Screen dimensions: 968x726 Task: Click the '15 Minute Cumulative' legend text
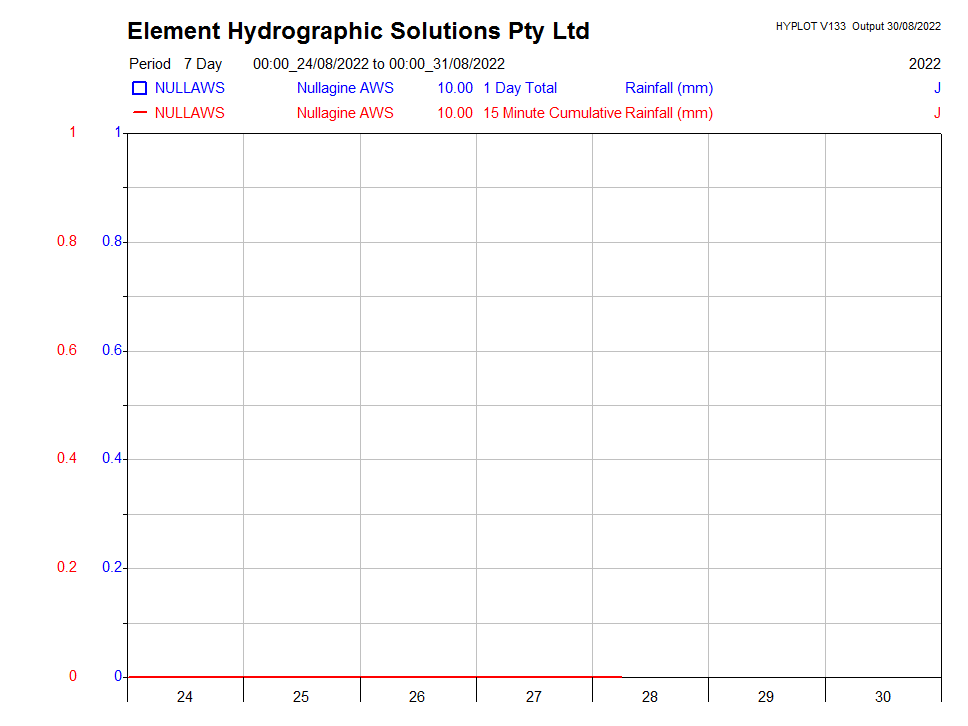click(552, 113)
